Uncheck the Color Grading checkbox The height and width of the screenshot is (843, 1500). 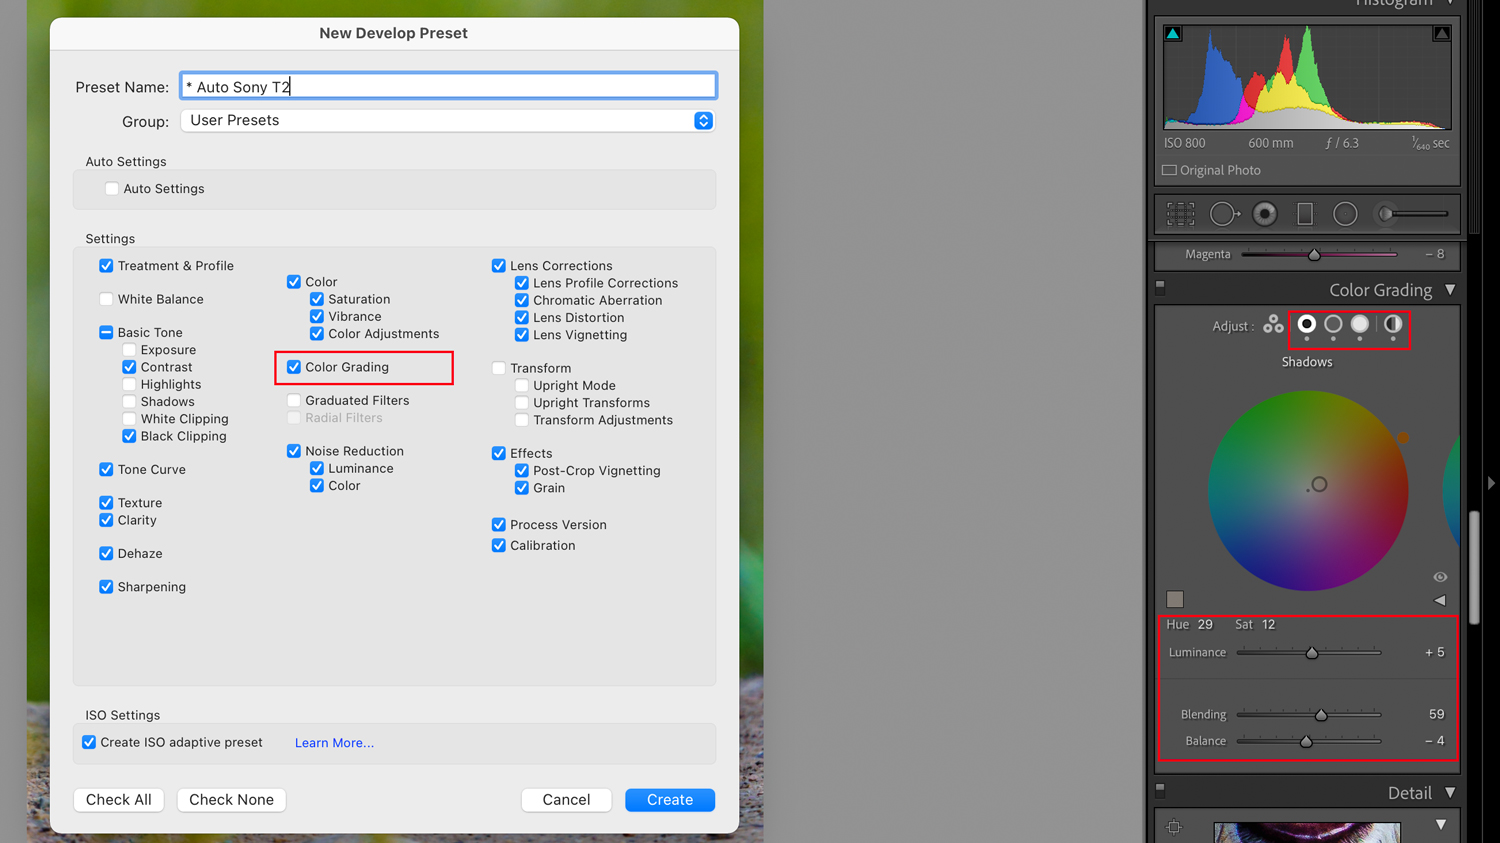(294, 367)
